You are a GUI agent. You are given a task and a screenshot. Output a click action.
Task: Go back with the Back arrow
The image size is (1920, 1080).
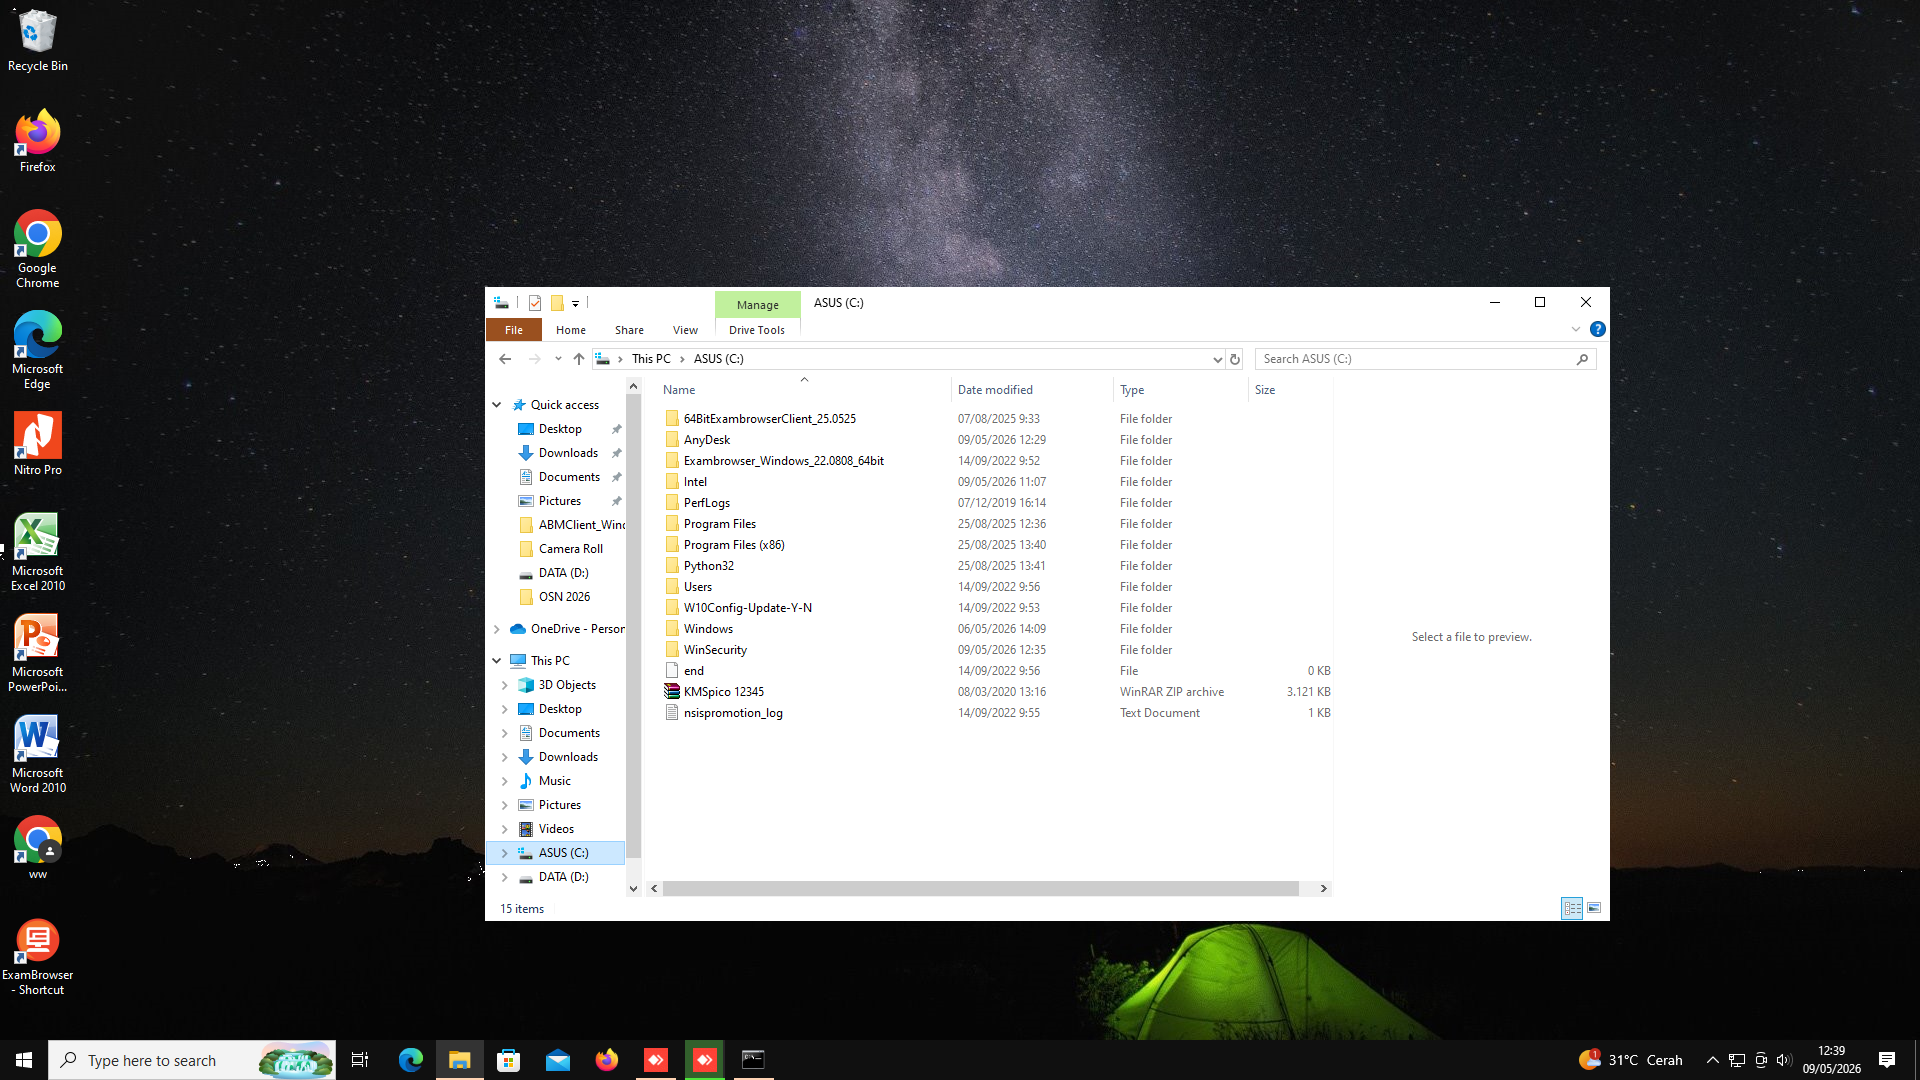(x=505, y=359)
